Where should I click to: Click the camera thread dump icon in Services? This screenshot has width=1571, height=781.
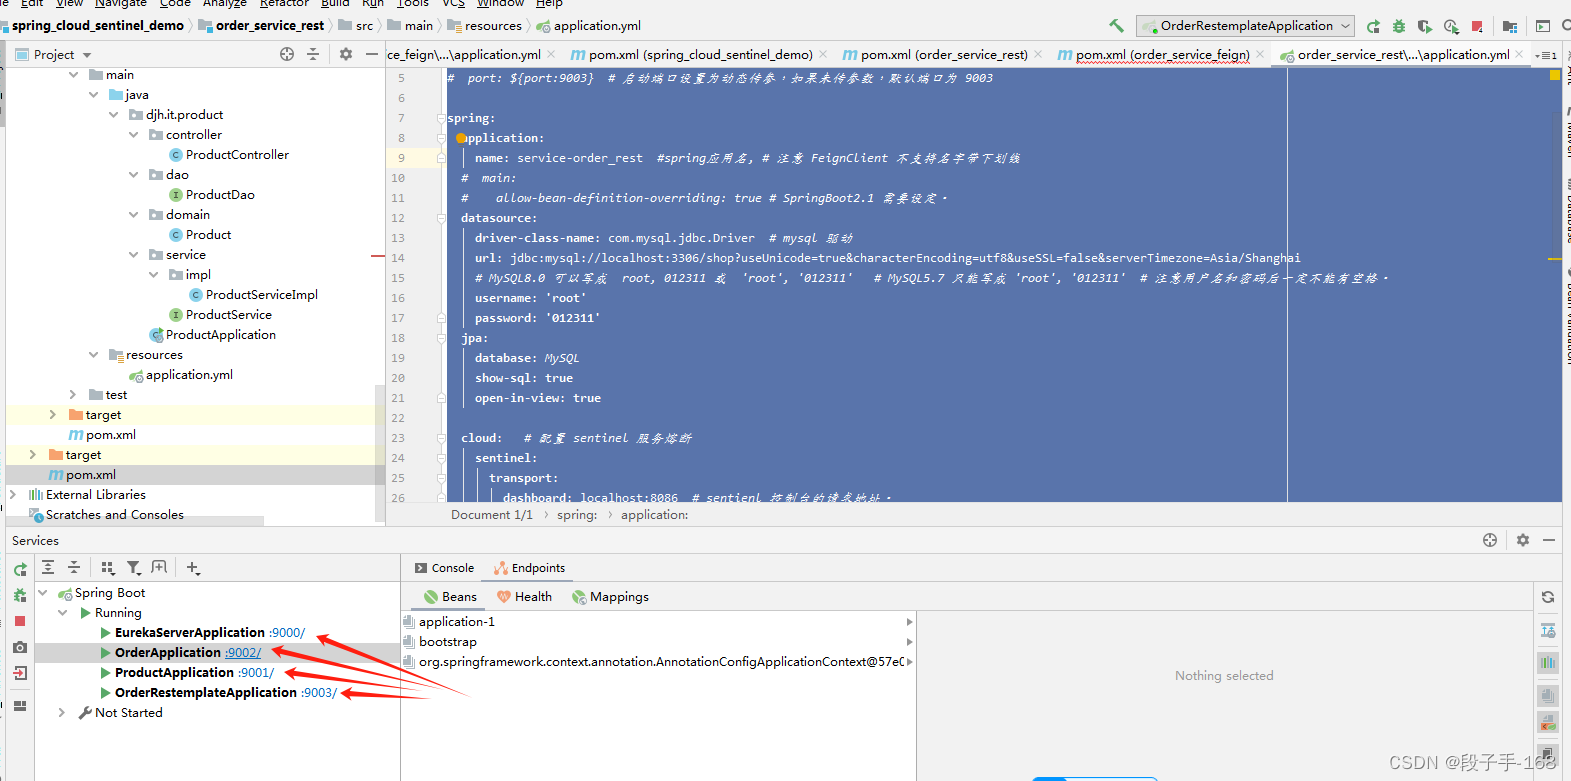[x=20, y=647]
